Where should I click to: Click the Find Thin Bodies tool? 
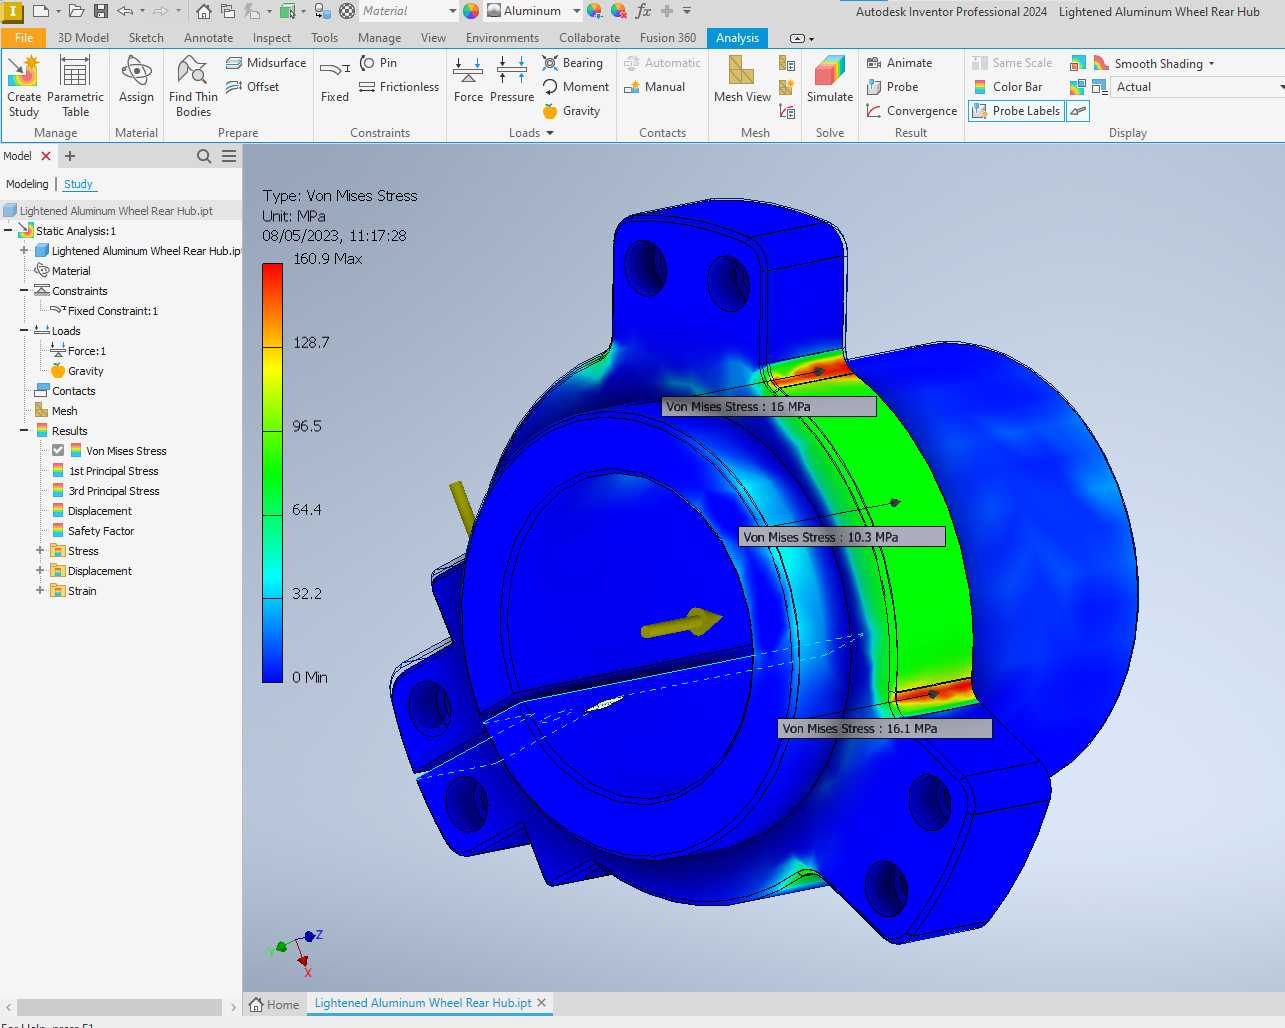pyautogui.click(x=193, y=86)
